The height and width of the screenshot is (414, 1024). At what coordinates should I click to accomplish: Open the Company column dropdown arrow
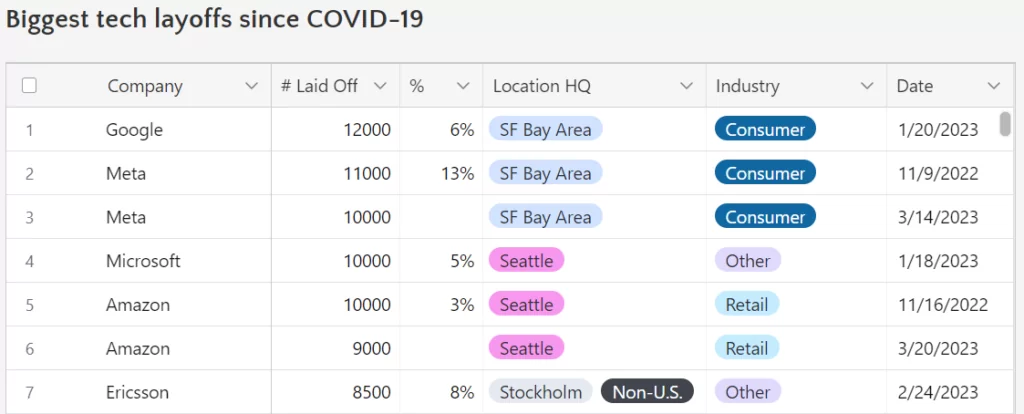coord(251,86)
